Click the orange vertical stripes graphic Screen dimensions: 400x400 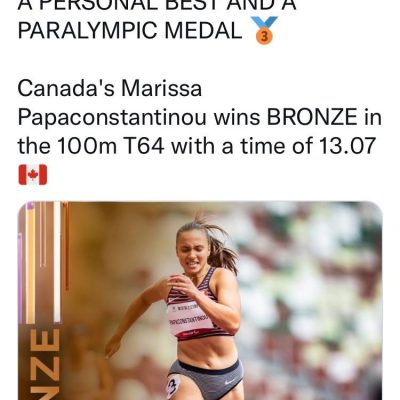pyautogui.click(x=31, y=262)
